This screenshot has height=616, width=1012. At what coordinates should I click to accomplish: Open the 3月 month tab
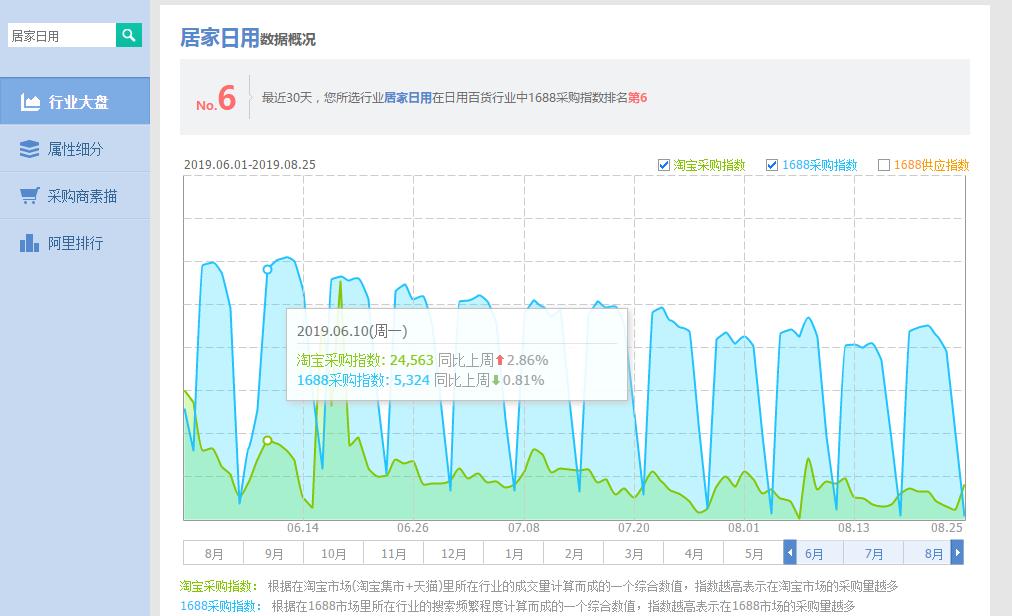[633, 552]
